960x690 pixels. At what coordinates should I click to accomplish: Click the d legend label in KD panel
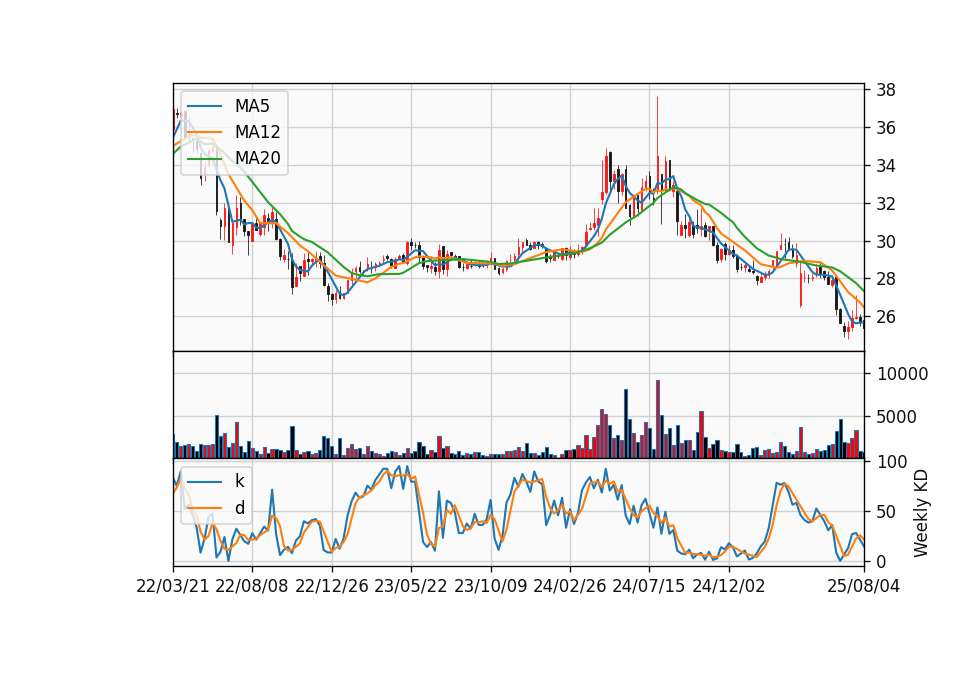(239, 508)
